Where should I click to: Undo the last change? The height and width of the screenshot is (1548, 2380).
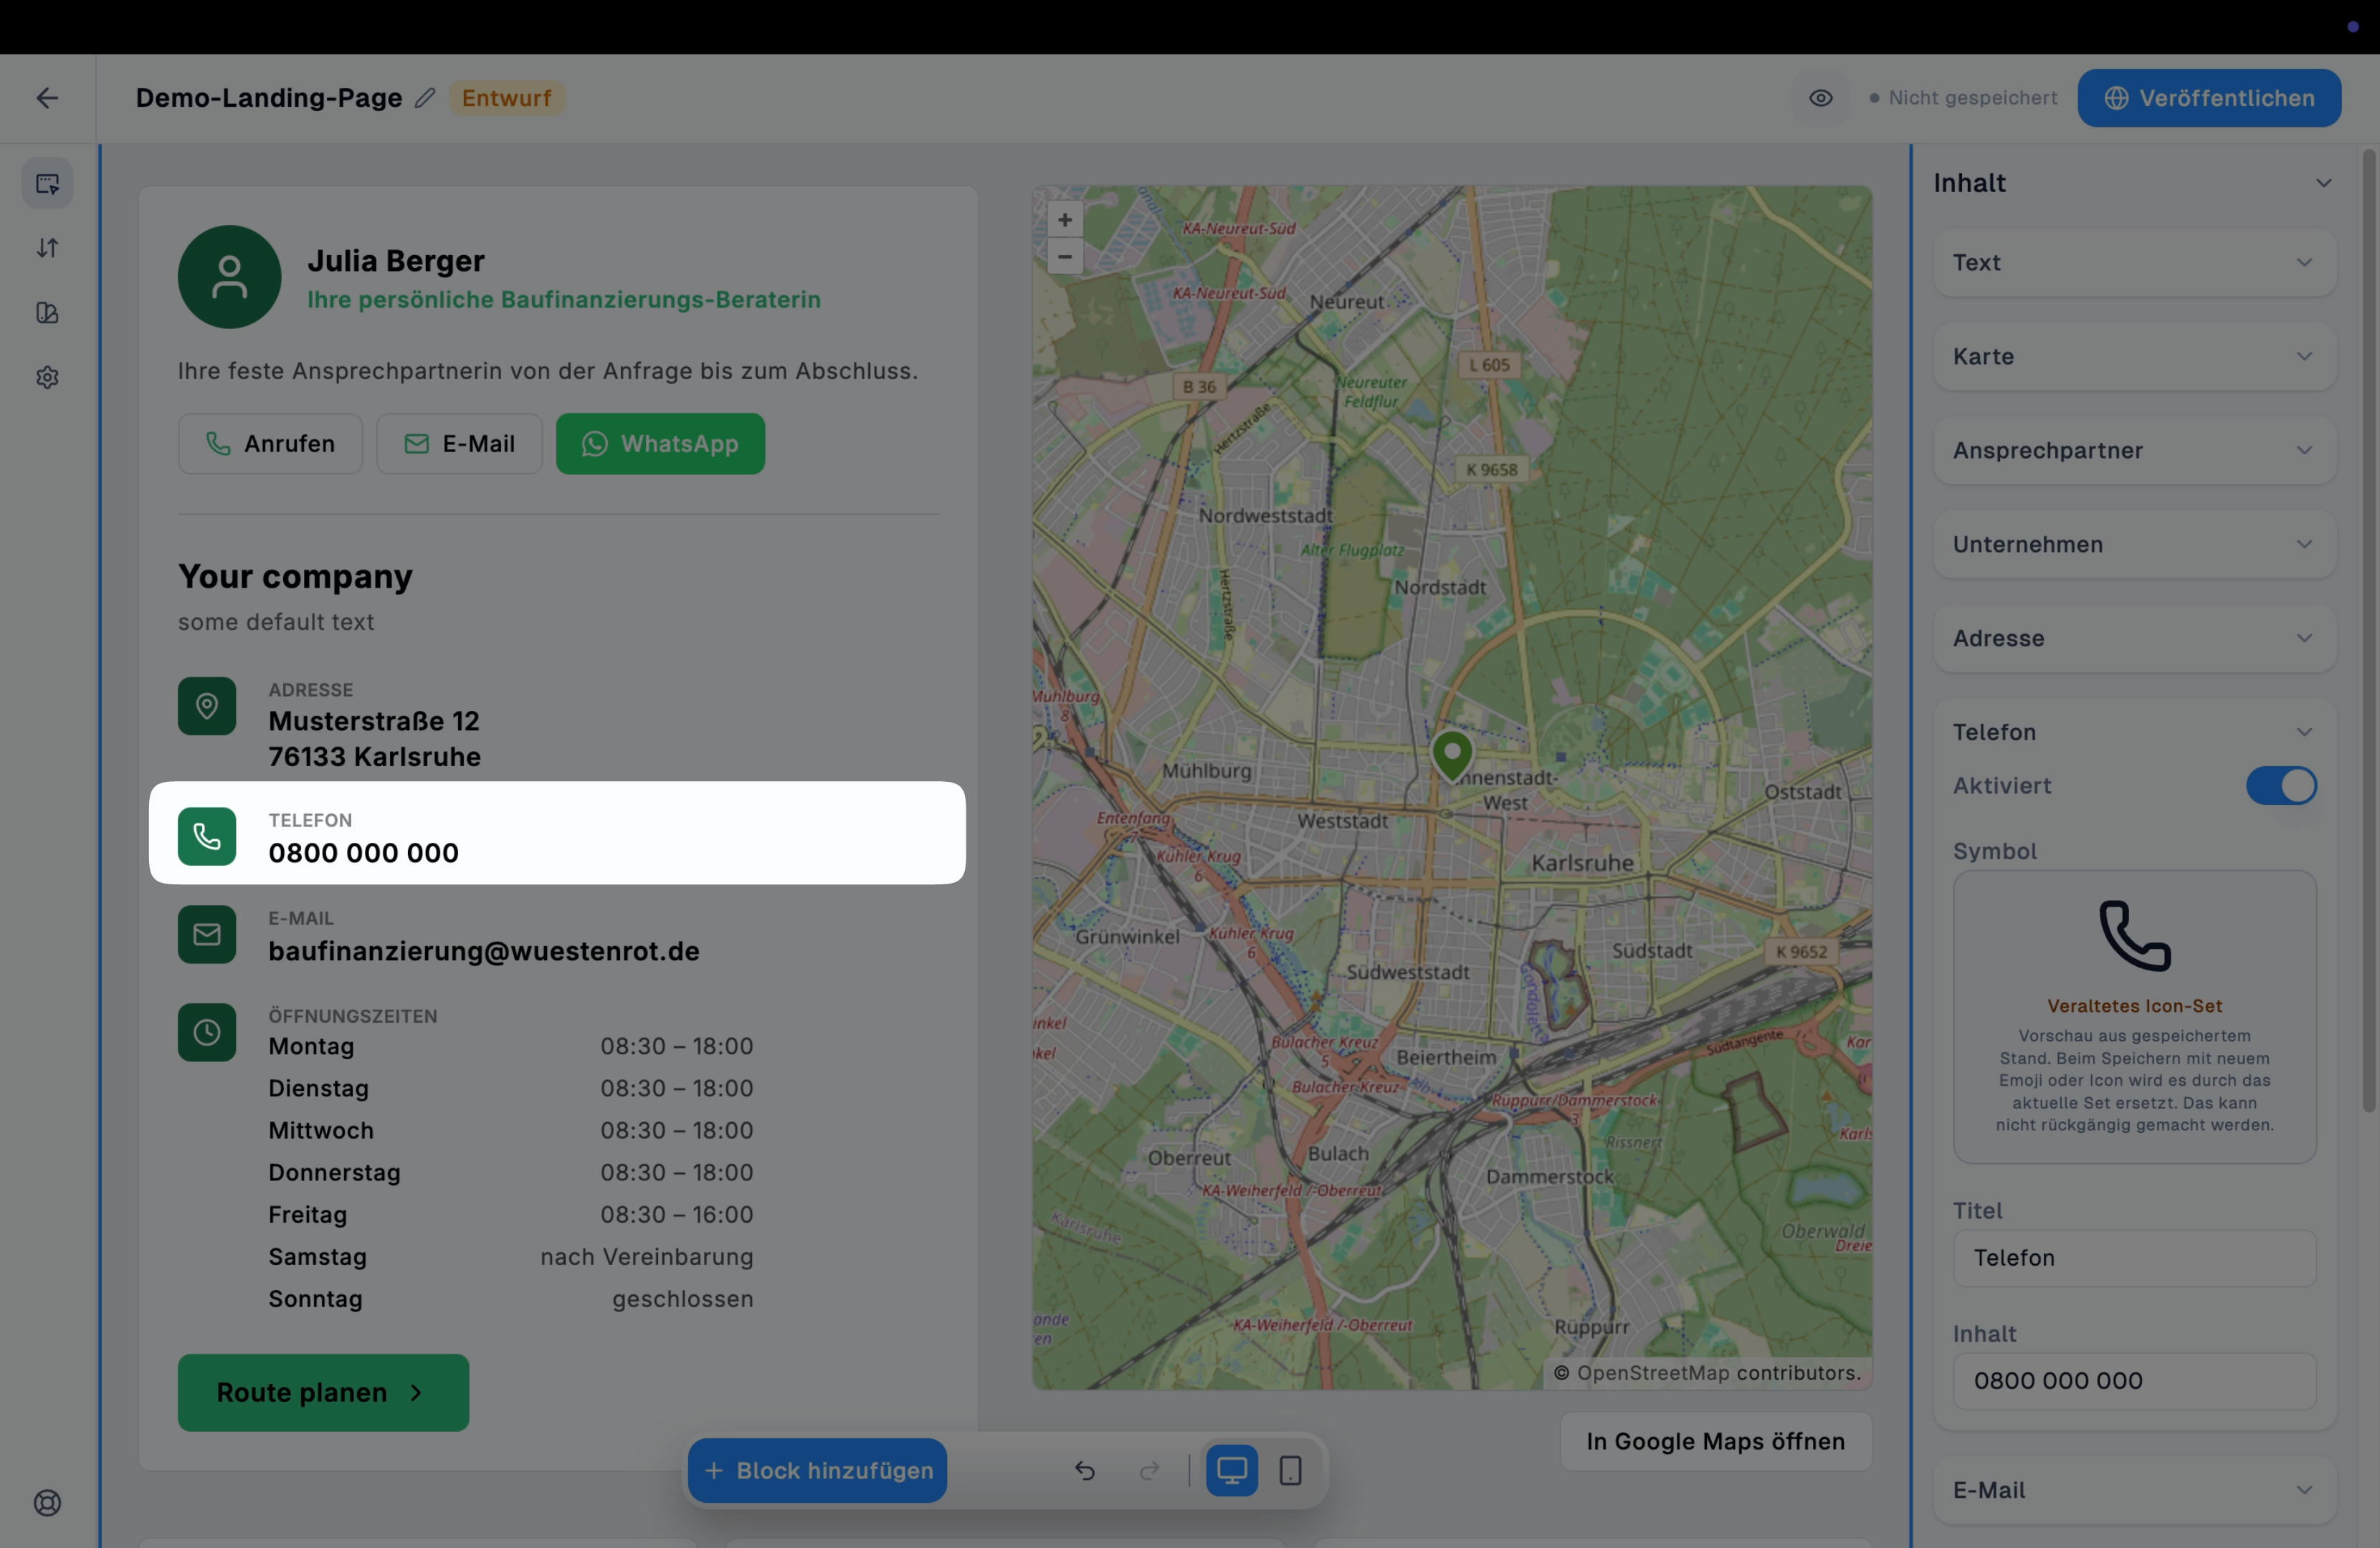[1085, 1471]
